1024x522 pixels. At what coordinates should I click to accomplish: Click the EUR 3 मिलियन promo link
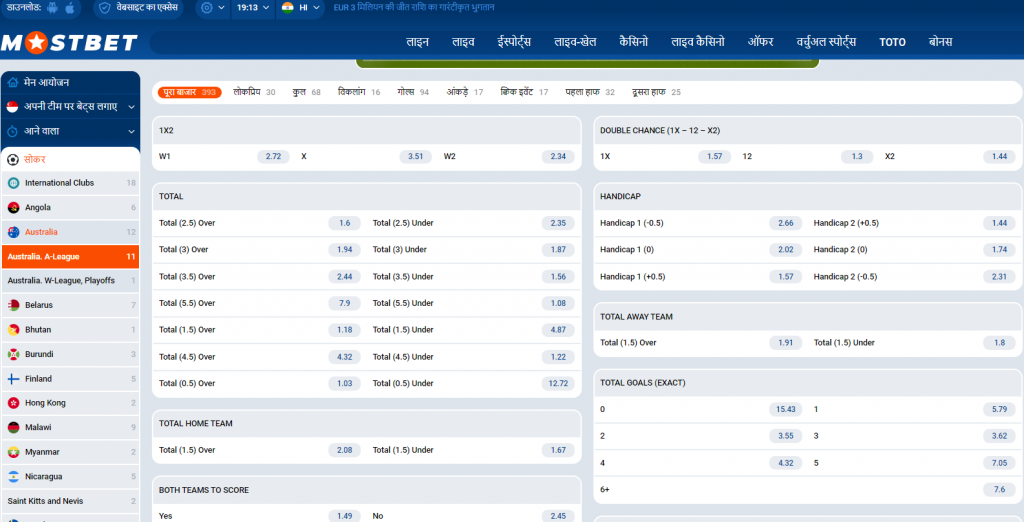(x=414, y=8)
